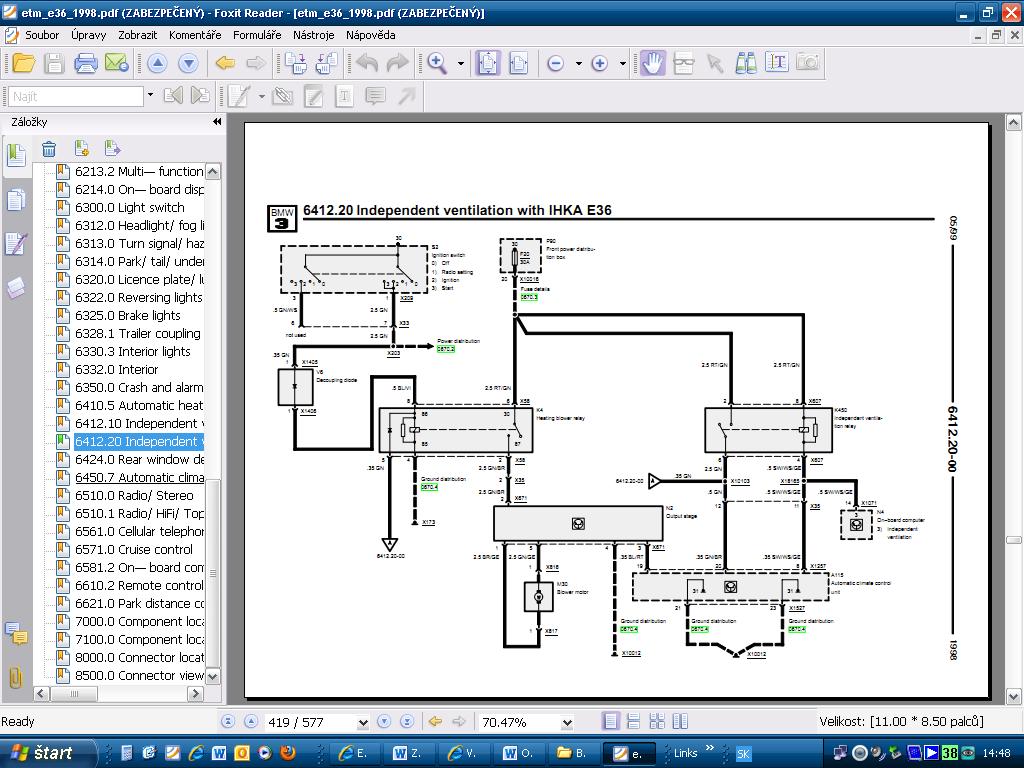Open the page number dropdown
Screen dimensions: 1024x768
click(x=362, y=722)
